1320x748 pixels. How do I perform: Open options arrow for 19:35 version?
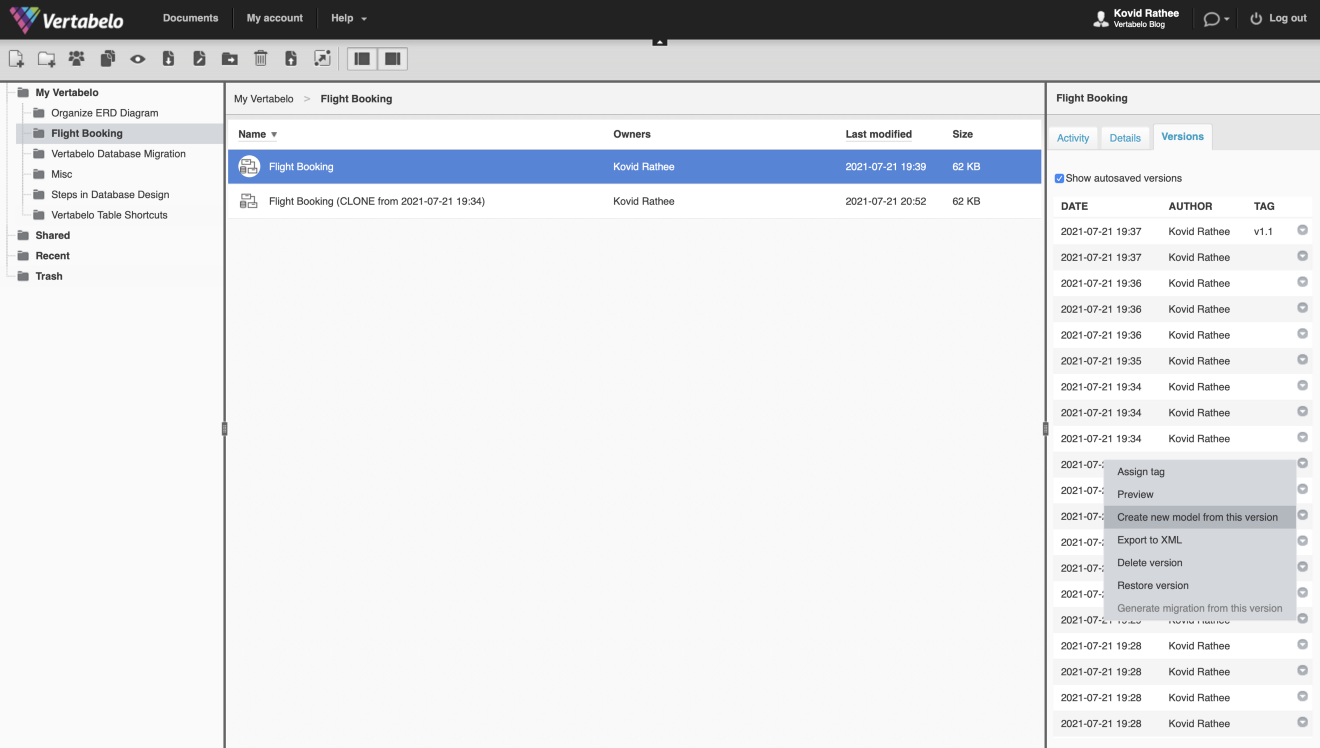(x=1302, y=360)
